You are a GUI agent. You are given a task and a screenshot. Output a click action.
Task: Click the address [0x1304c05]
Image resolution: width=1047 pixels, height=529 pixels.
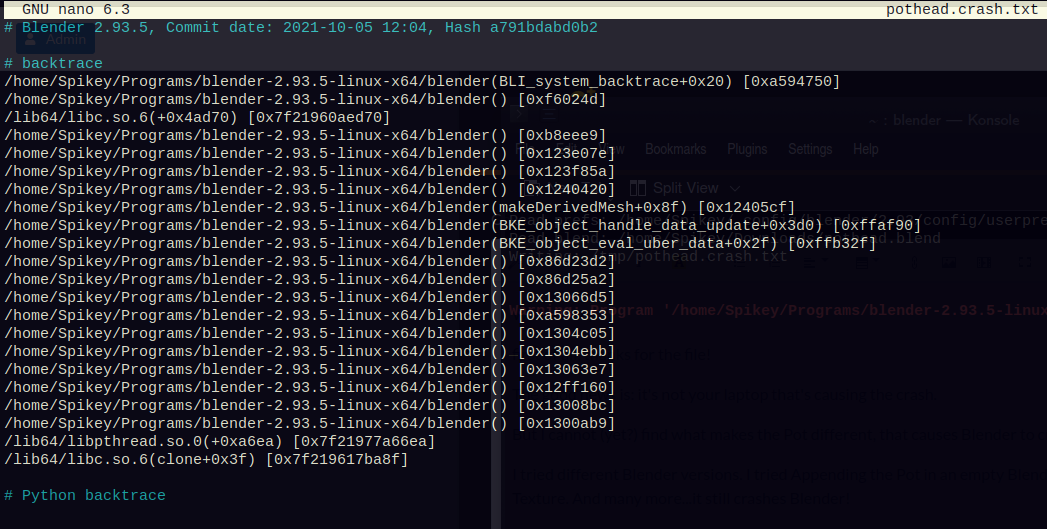coord(566,334)
